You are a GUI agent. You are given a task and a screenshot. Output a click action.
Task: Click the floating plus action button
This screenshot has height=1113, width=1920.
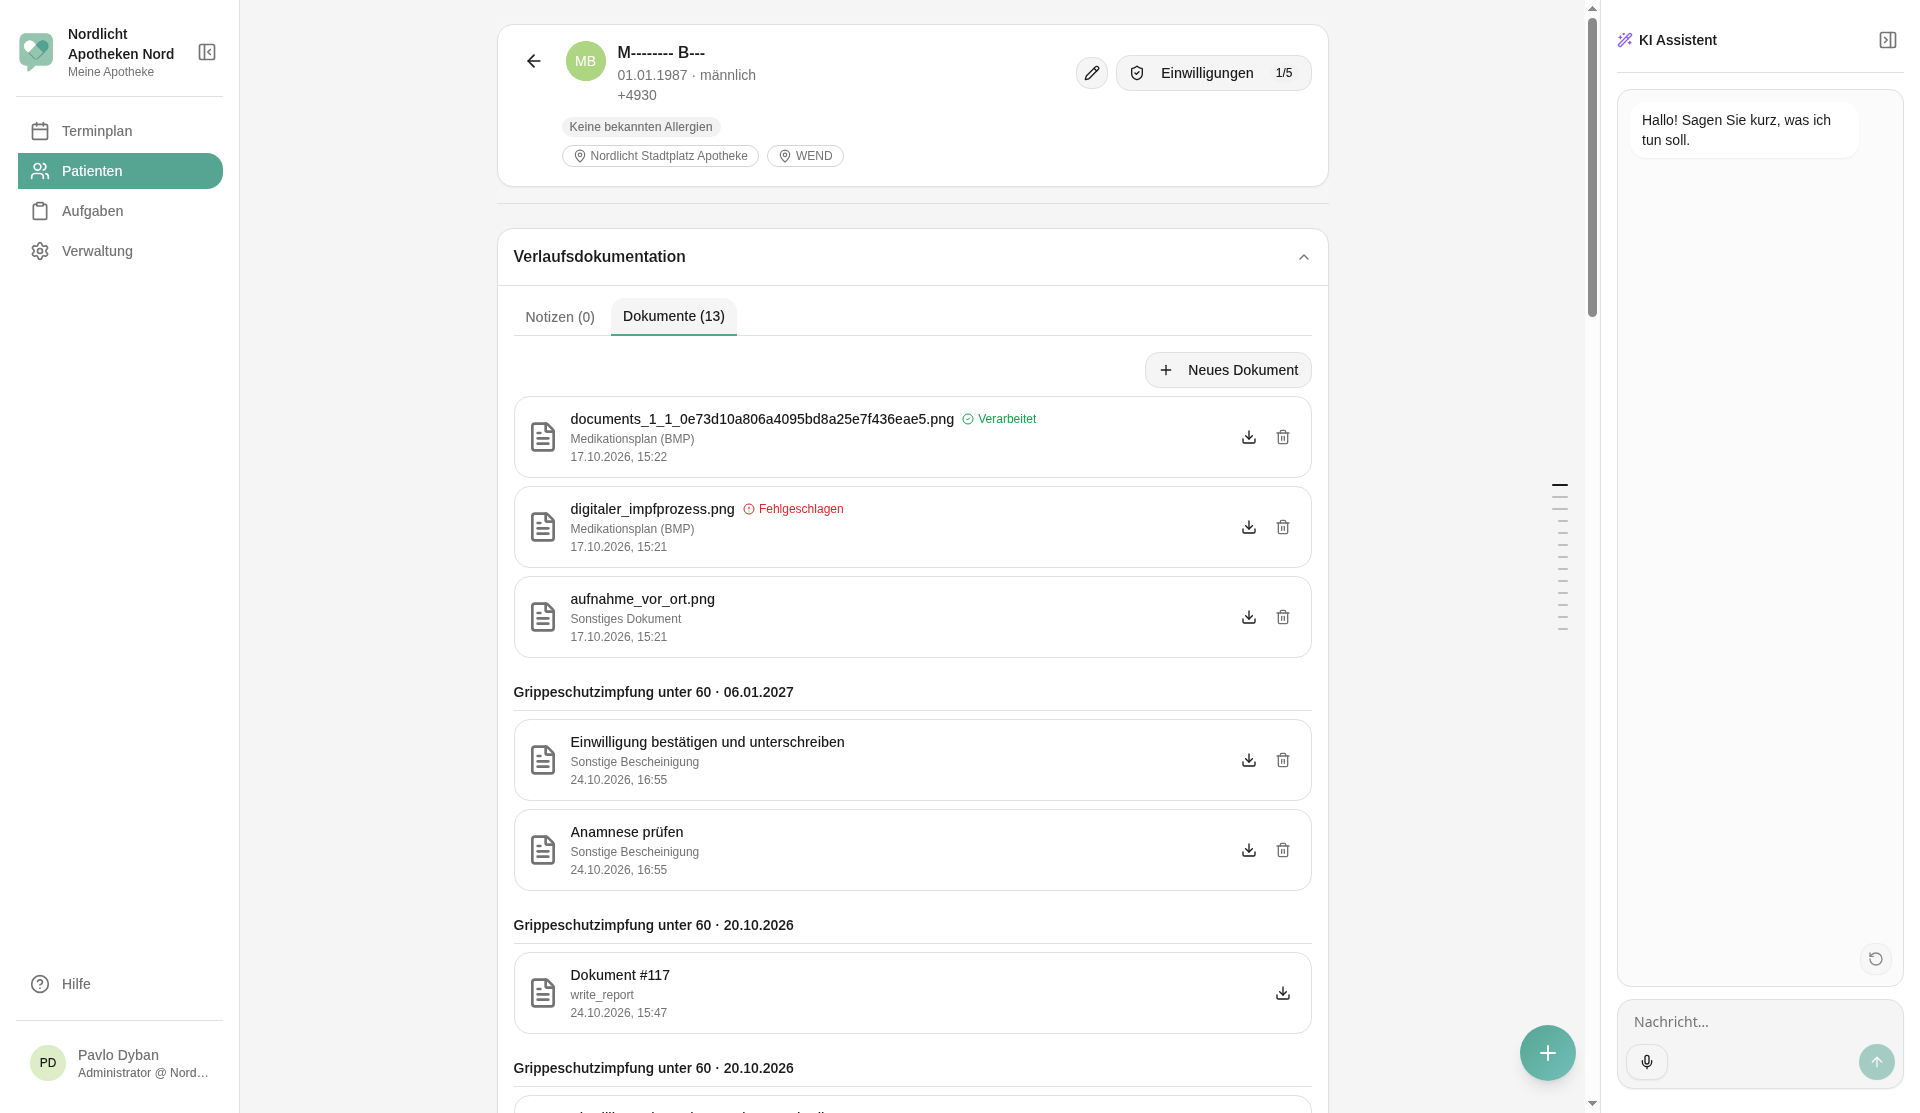[x=1548, y=1053]
